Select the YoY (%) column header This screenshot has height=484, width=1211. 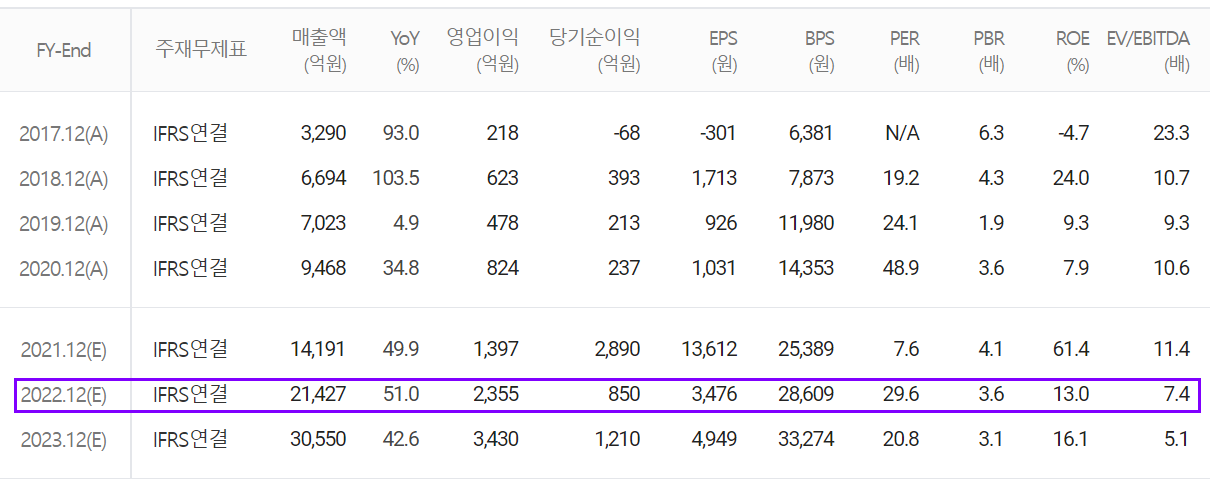(406, 51)
